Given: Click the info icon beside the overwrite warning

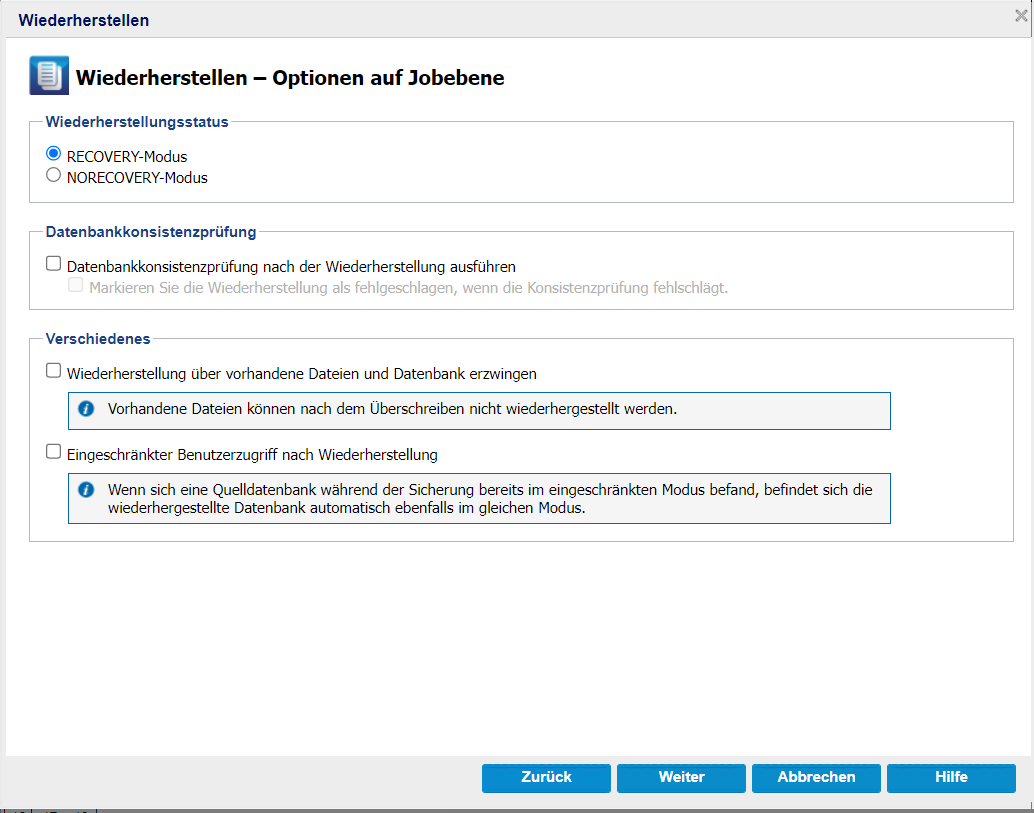Looking at the screenshot, I should click(x=86, y=409).
